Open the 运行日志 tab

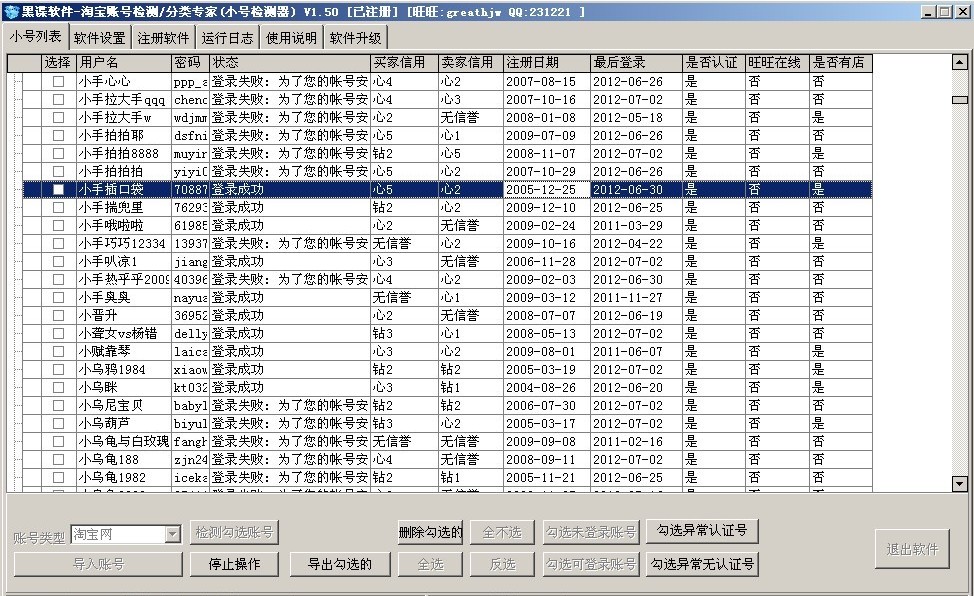point(227,38)
